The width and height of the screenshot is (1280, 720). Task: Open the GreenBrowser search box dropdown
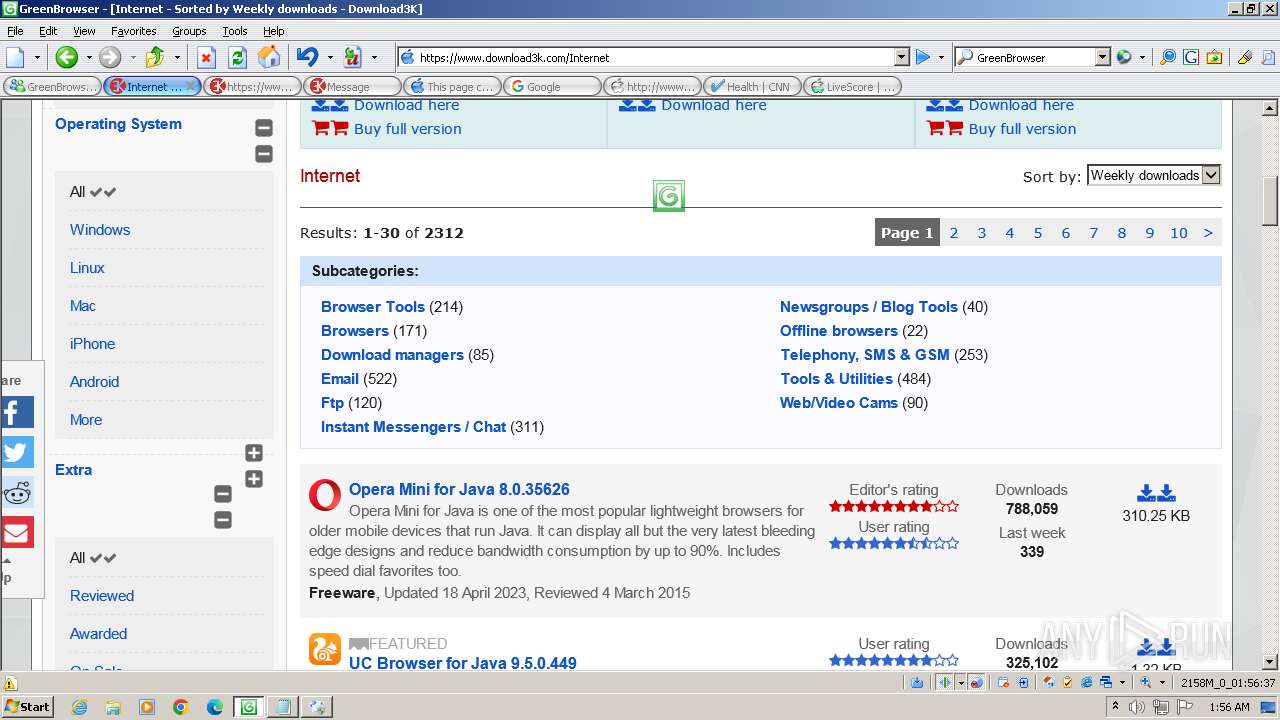(x=1102, y=57)
